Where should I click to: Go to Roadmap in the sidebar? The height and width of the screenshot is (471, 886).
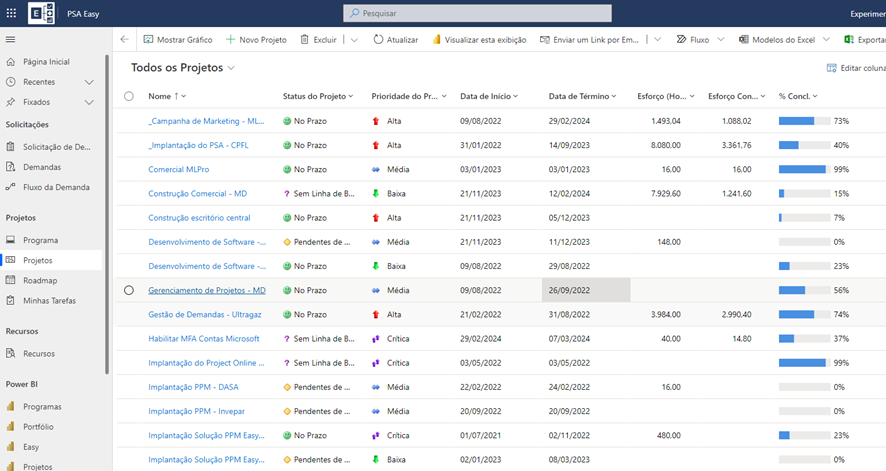coord(40,281)
